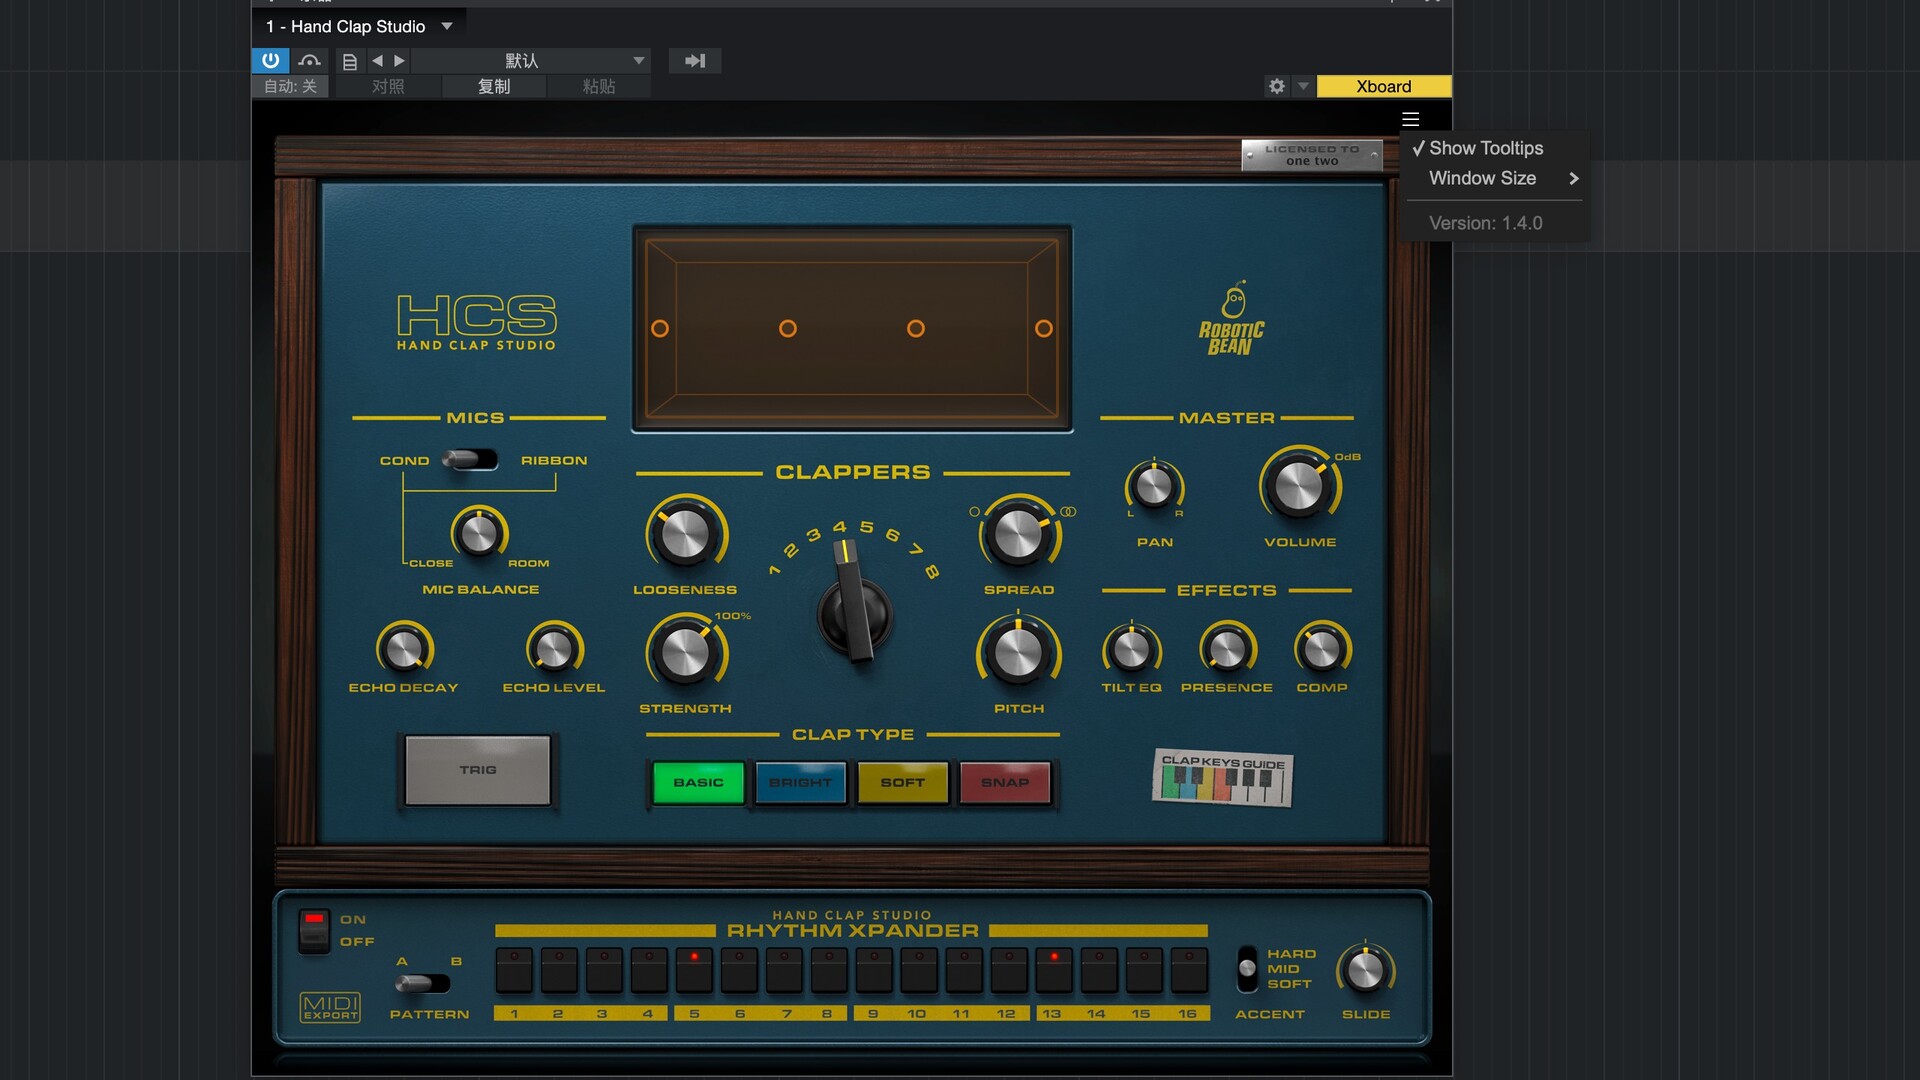
Task: Select the BASIC clap type
Action: pos(698,782)
